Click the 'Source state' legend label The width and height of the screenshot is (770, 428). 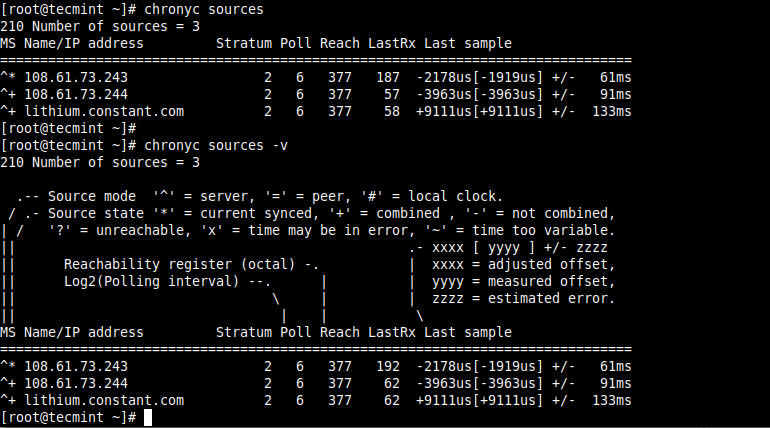point(96,214)
